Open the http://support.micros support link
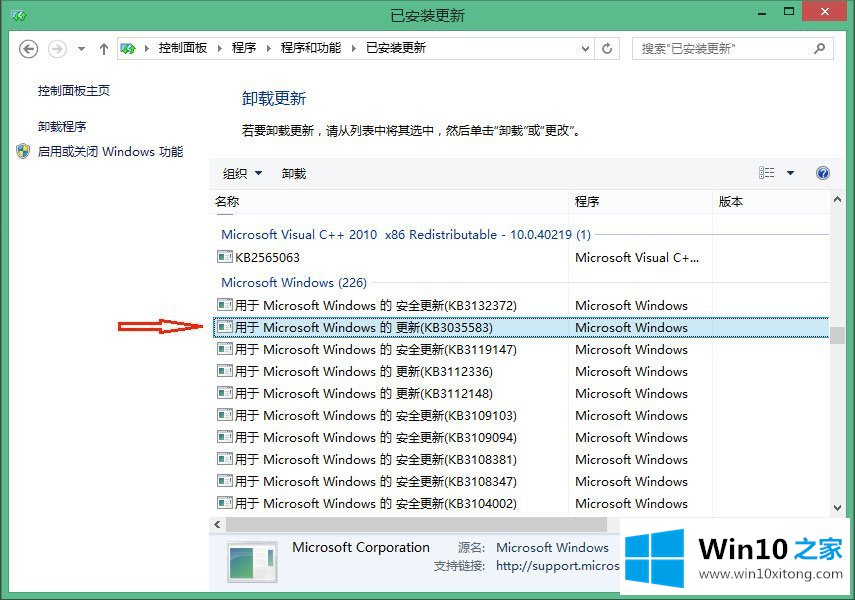 (557, 566)
